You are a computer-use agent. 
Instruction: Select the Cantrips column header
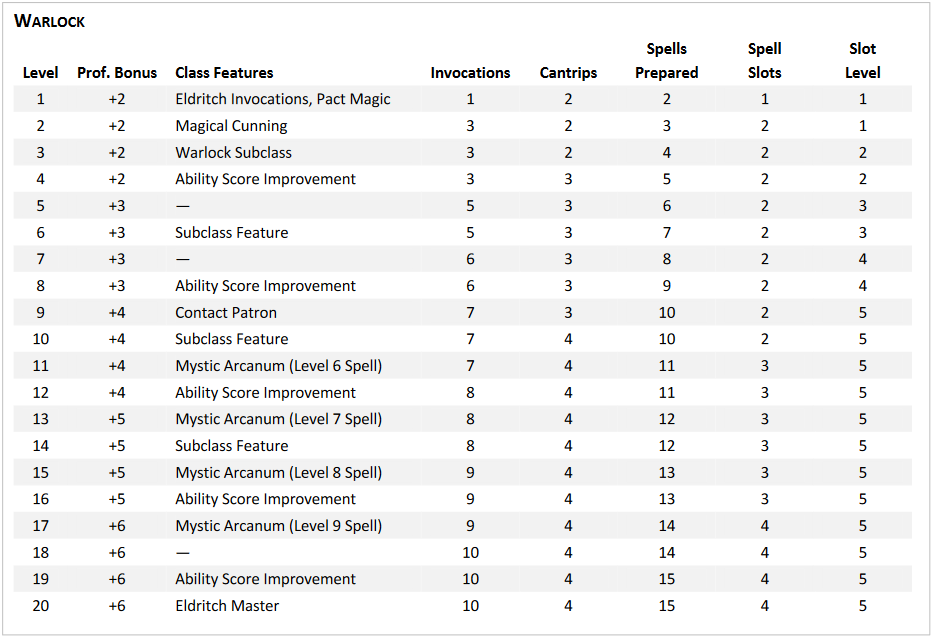[x=568, y=73]
